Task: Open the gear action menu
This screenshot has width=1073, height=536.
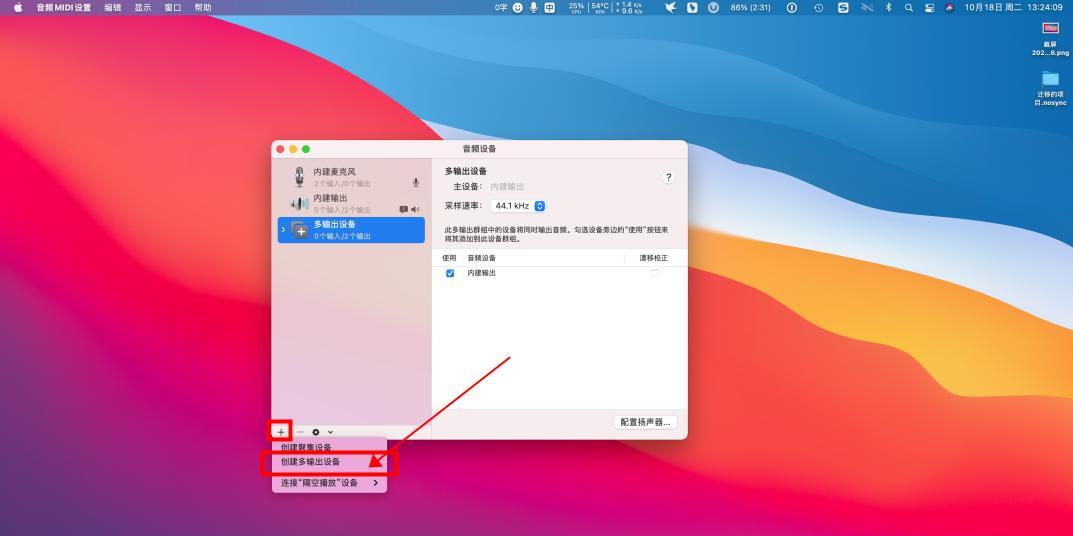Action: coord(315,432)
